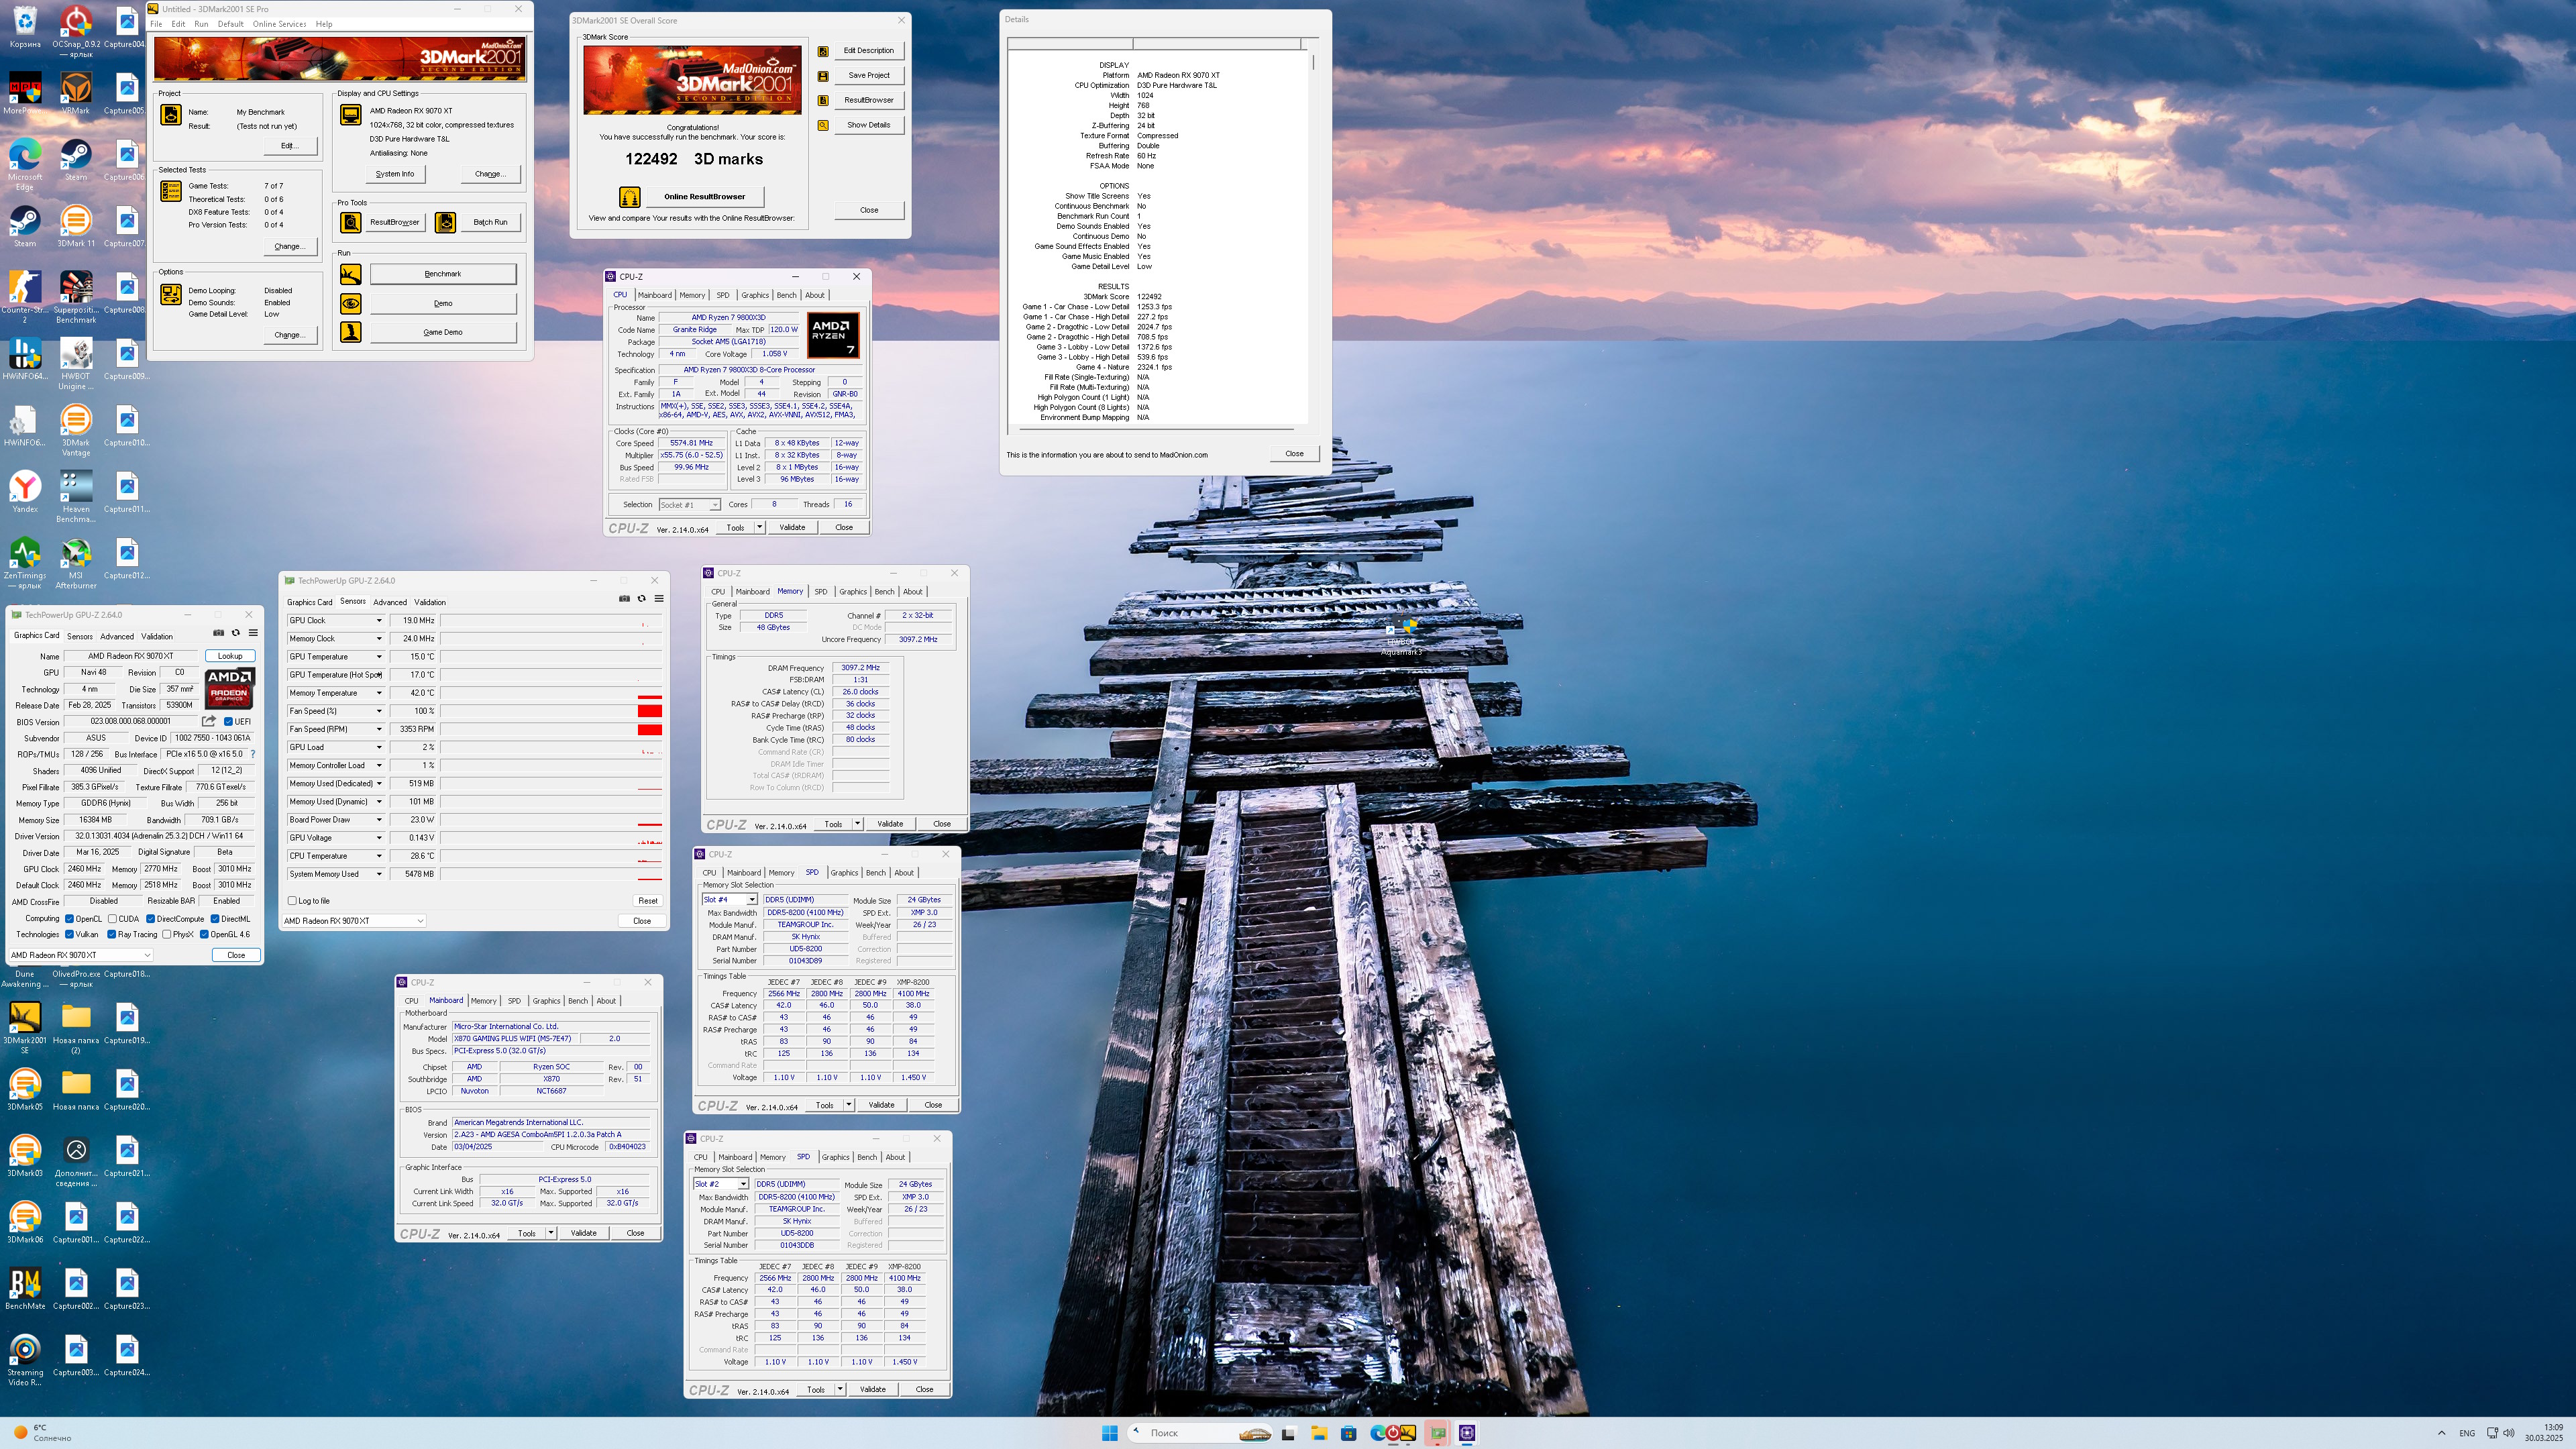Viewport: 2576px width, 1449px height.
Task: Open Memory Temperature sensor dropdown arrow
Action: (x=379, y=693)
